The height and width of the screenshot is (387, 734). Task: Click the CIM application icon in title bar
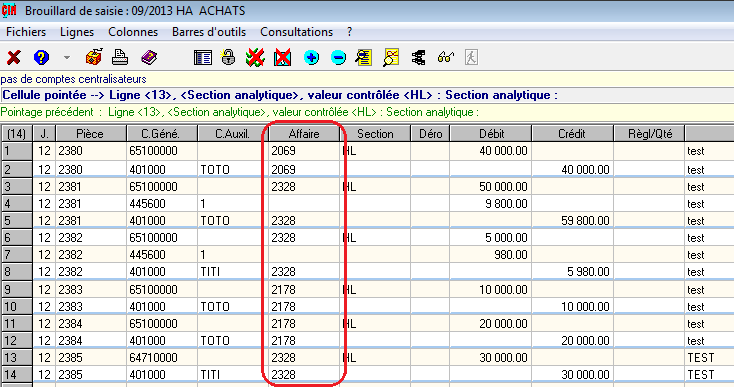tap(9, 10)
